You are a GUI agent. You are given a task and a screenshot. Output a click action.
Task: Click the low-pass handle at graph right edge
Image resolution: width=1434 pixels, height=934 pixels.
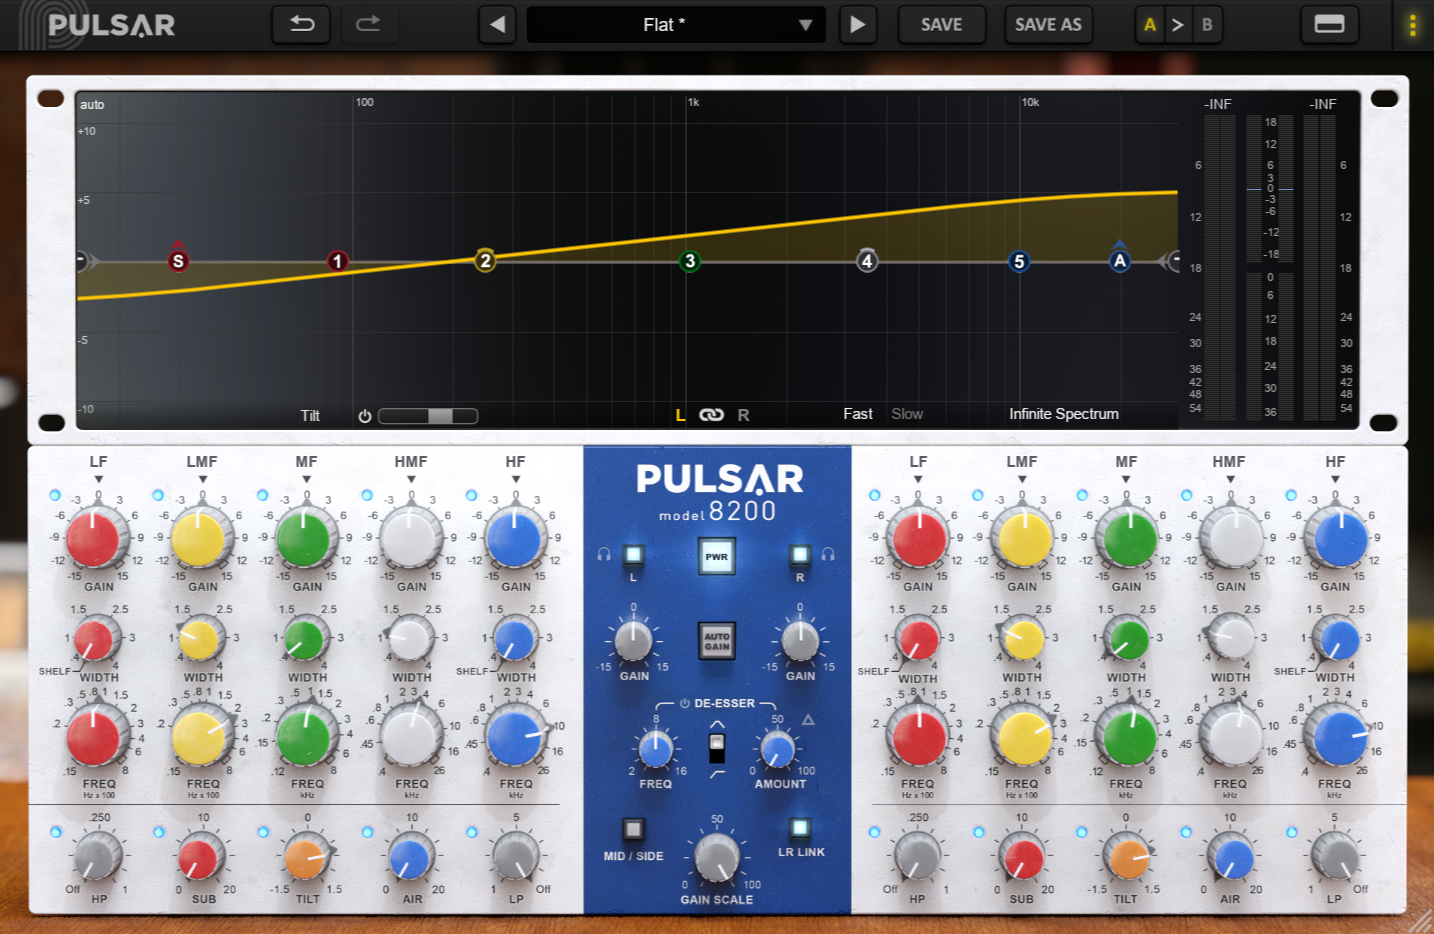1170,261
